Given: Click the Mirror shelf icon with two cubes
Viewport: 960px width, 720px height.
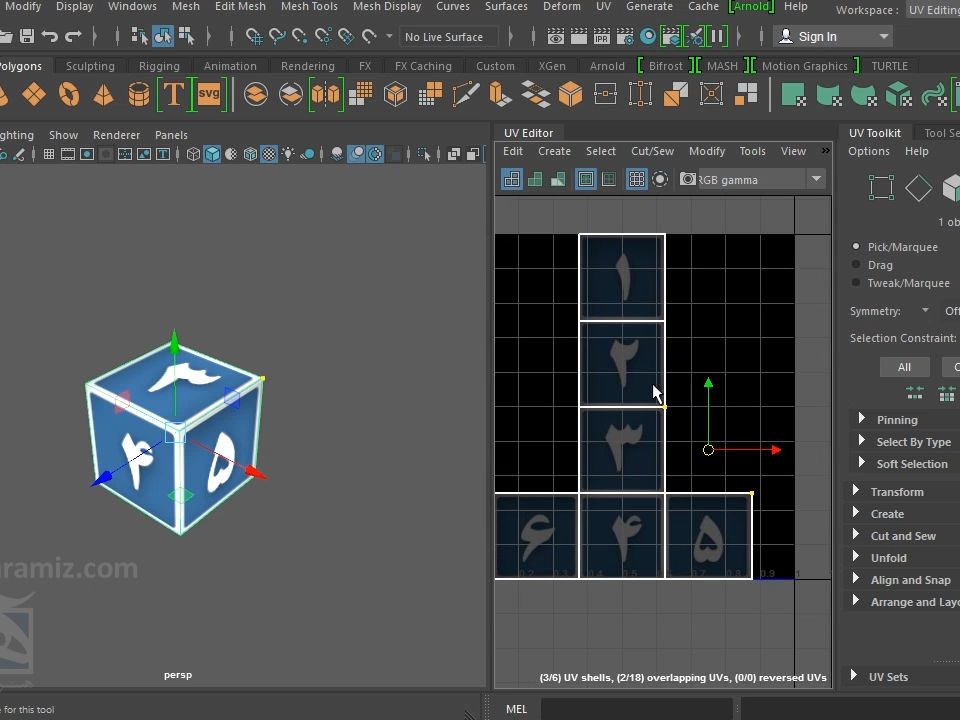Looking at the screenshot, I should 326,94.
